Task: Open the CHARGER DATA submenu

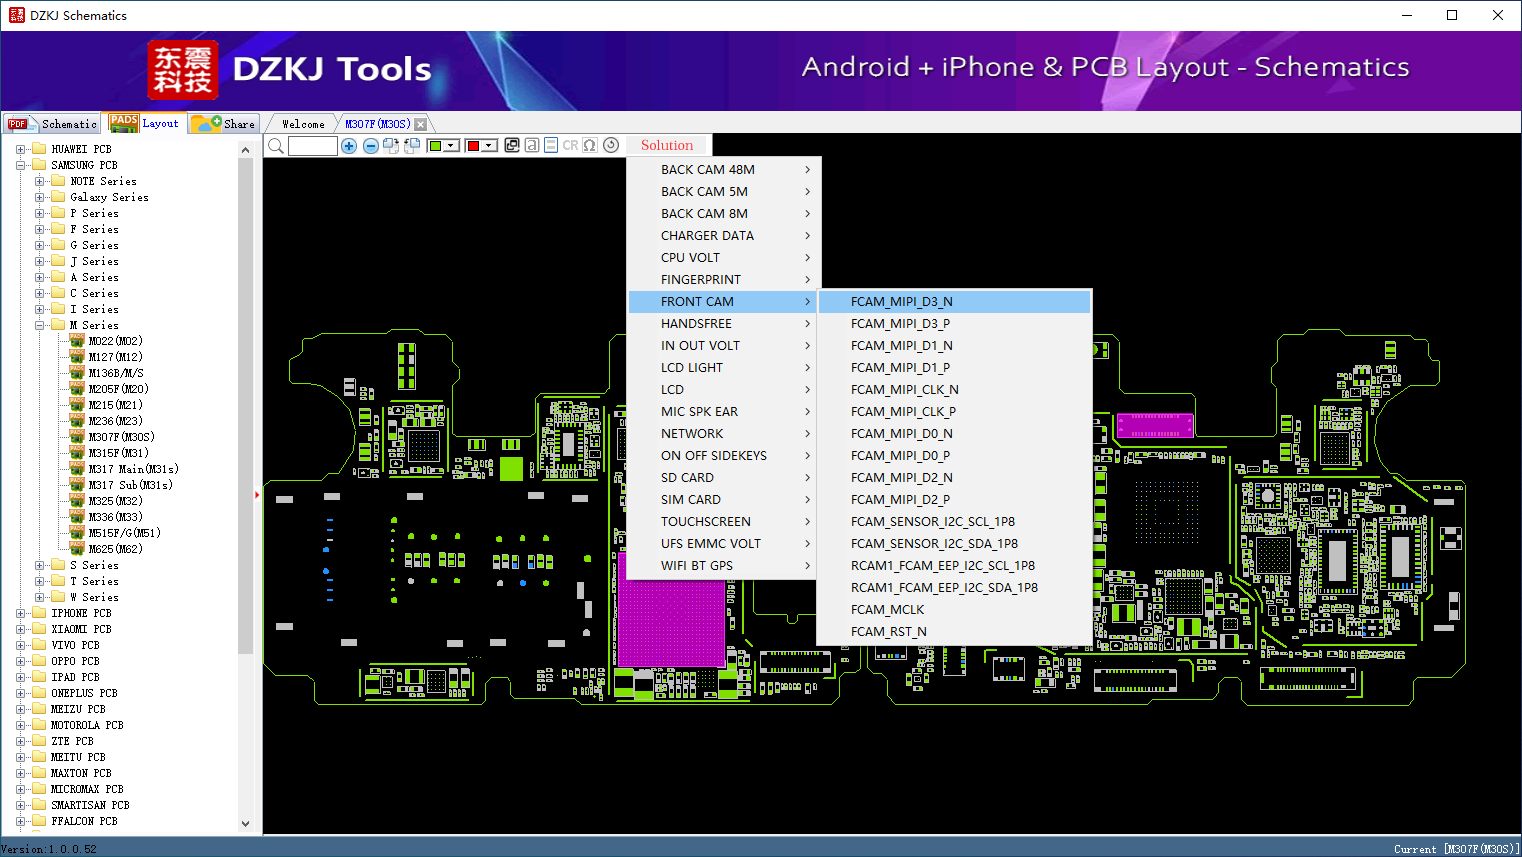Action: click(x=724, y=236)
